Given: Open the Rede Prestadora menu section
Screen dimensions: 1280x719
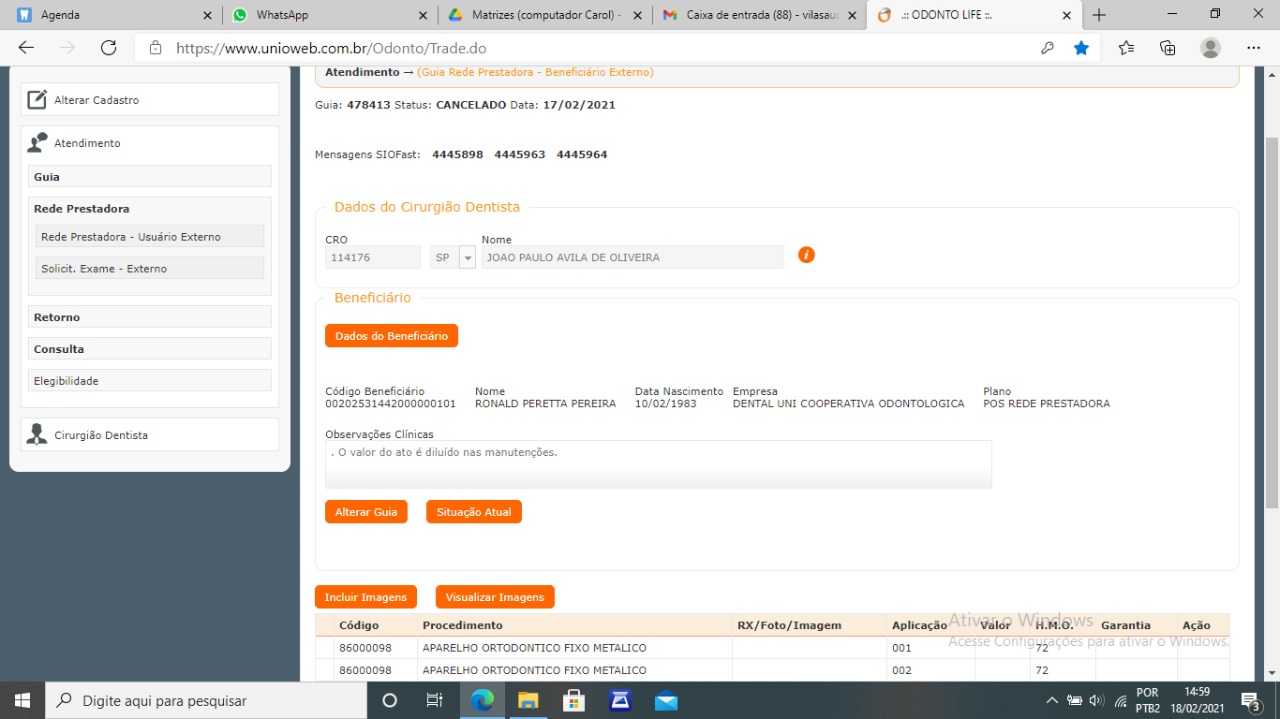Looking at the screenshot, I should [x=150, y=208].
